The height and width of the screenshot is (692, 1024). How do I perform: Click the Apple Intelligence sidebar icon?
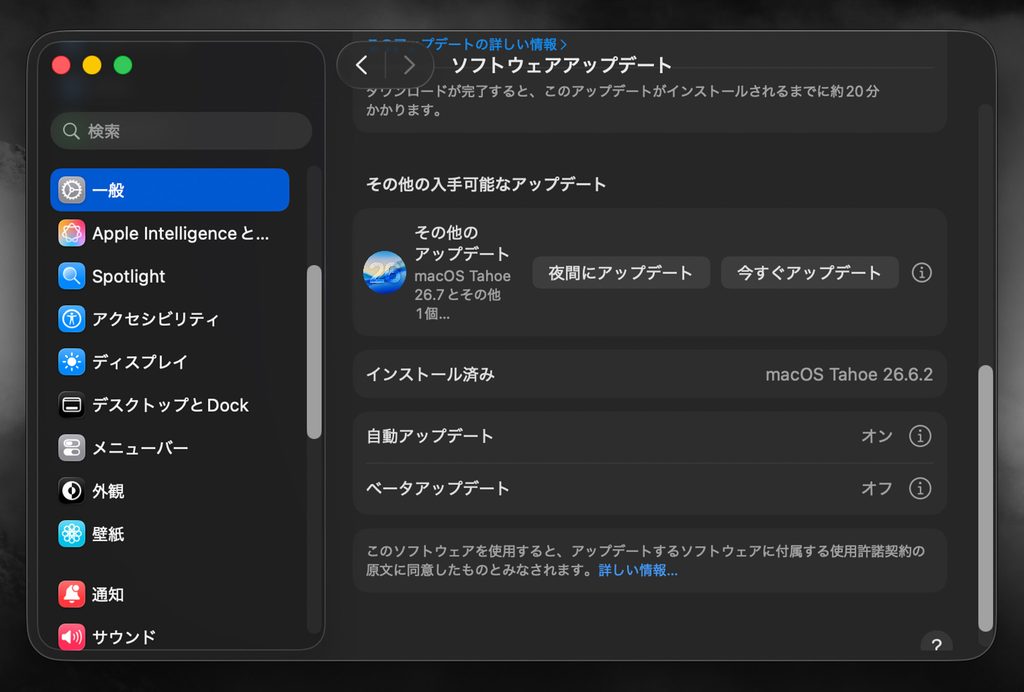tap(72, 233)
